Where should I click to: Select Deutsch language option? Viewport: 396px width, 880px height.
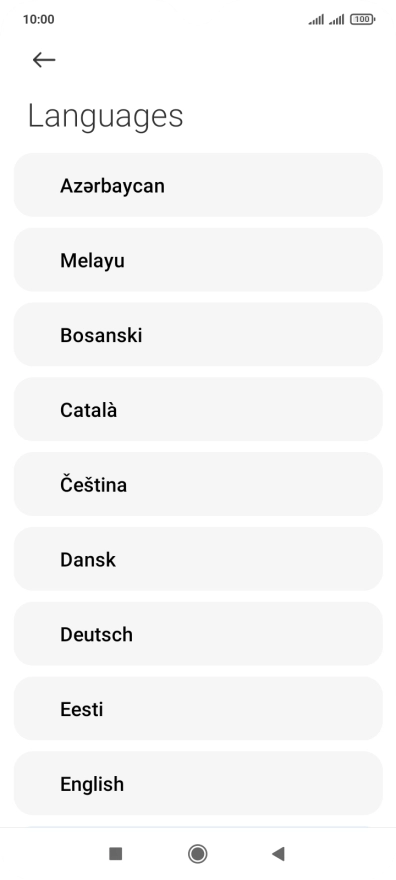(198, 634)
